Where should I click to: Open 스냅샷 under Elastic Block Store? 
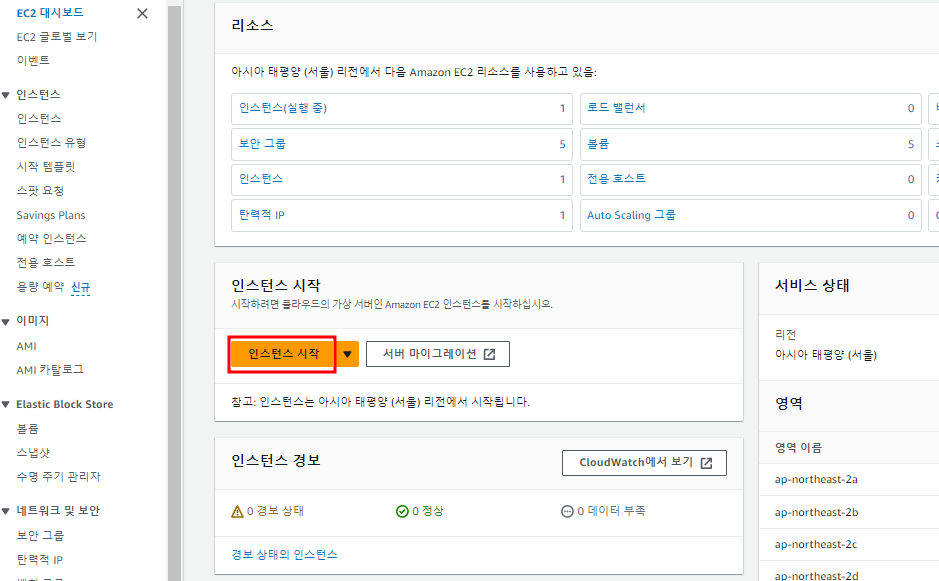tap(33, 452)
